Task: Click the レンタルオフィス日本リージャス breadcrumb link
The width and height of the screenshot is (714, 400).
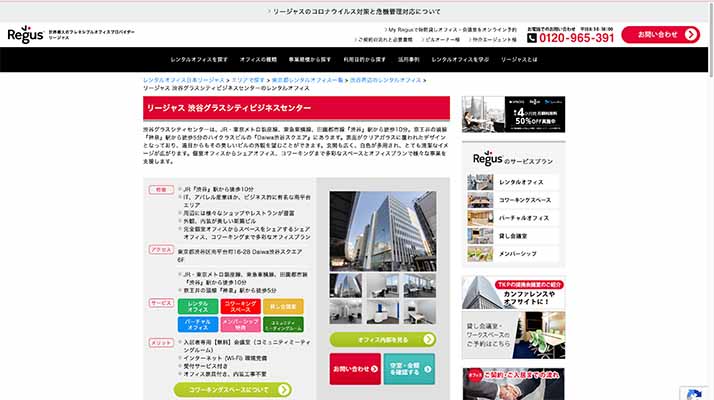Action: [x=184, y=78]
